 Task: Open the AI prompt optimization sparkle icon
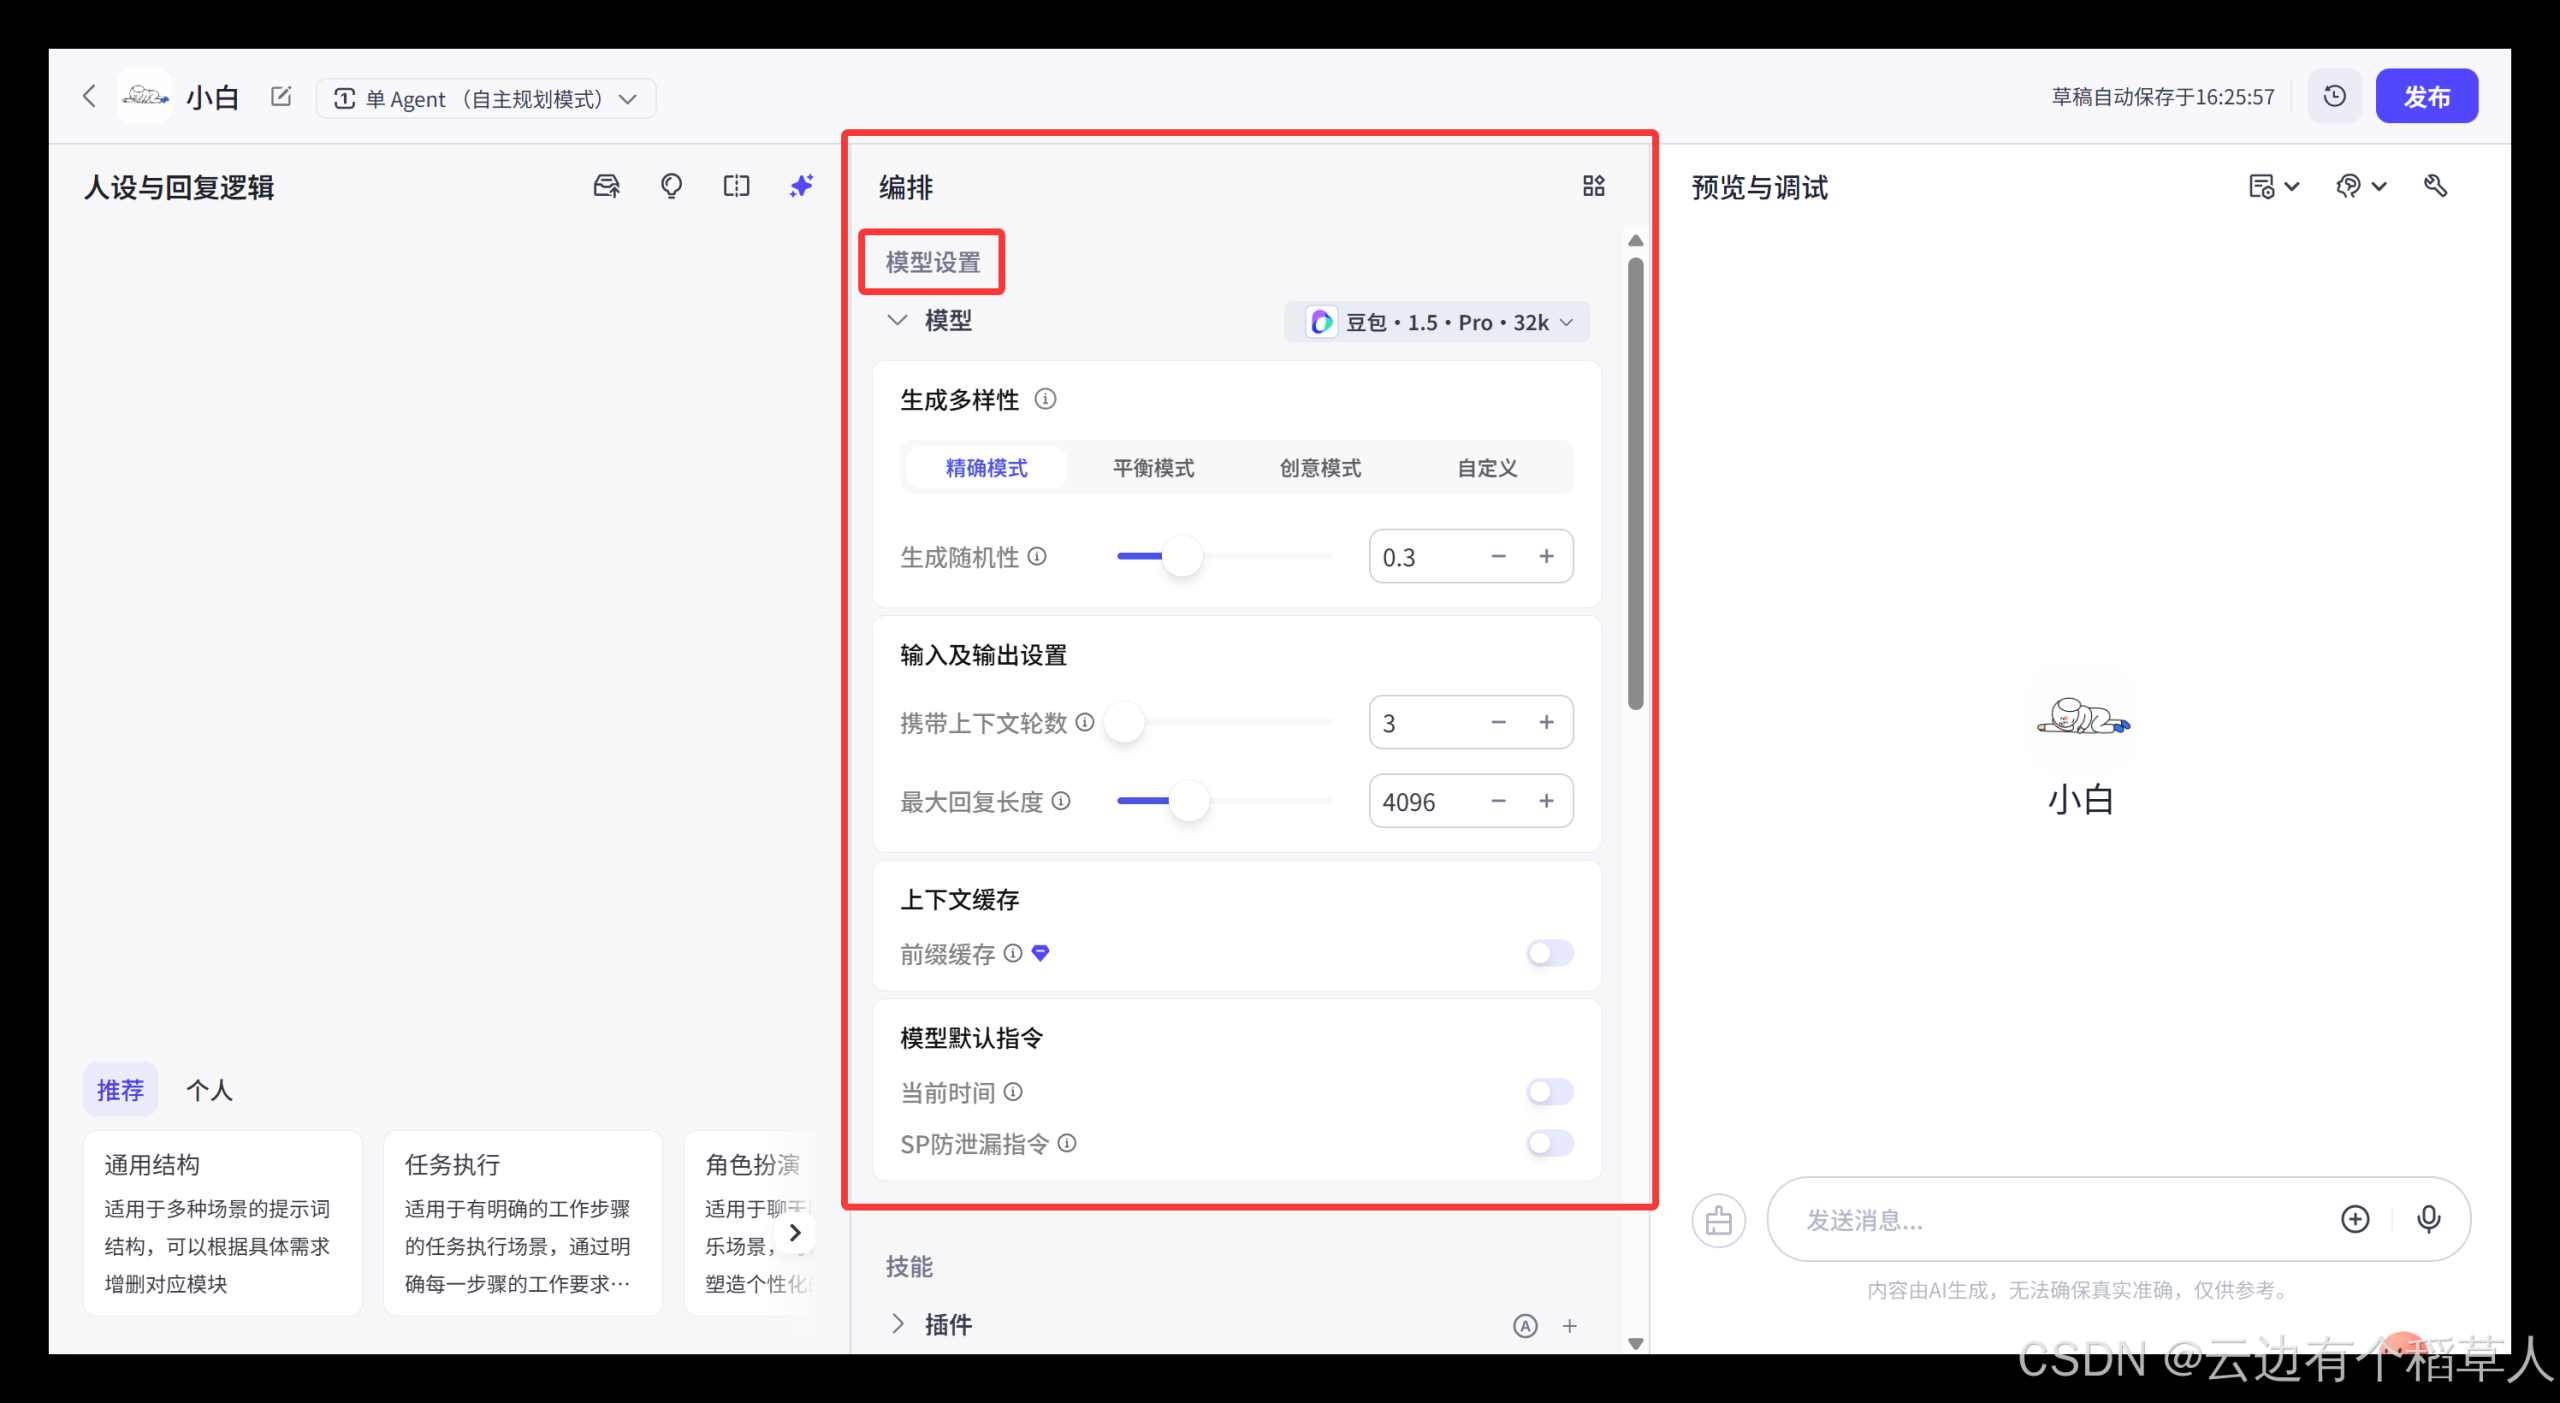point(801,186)
